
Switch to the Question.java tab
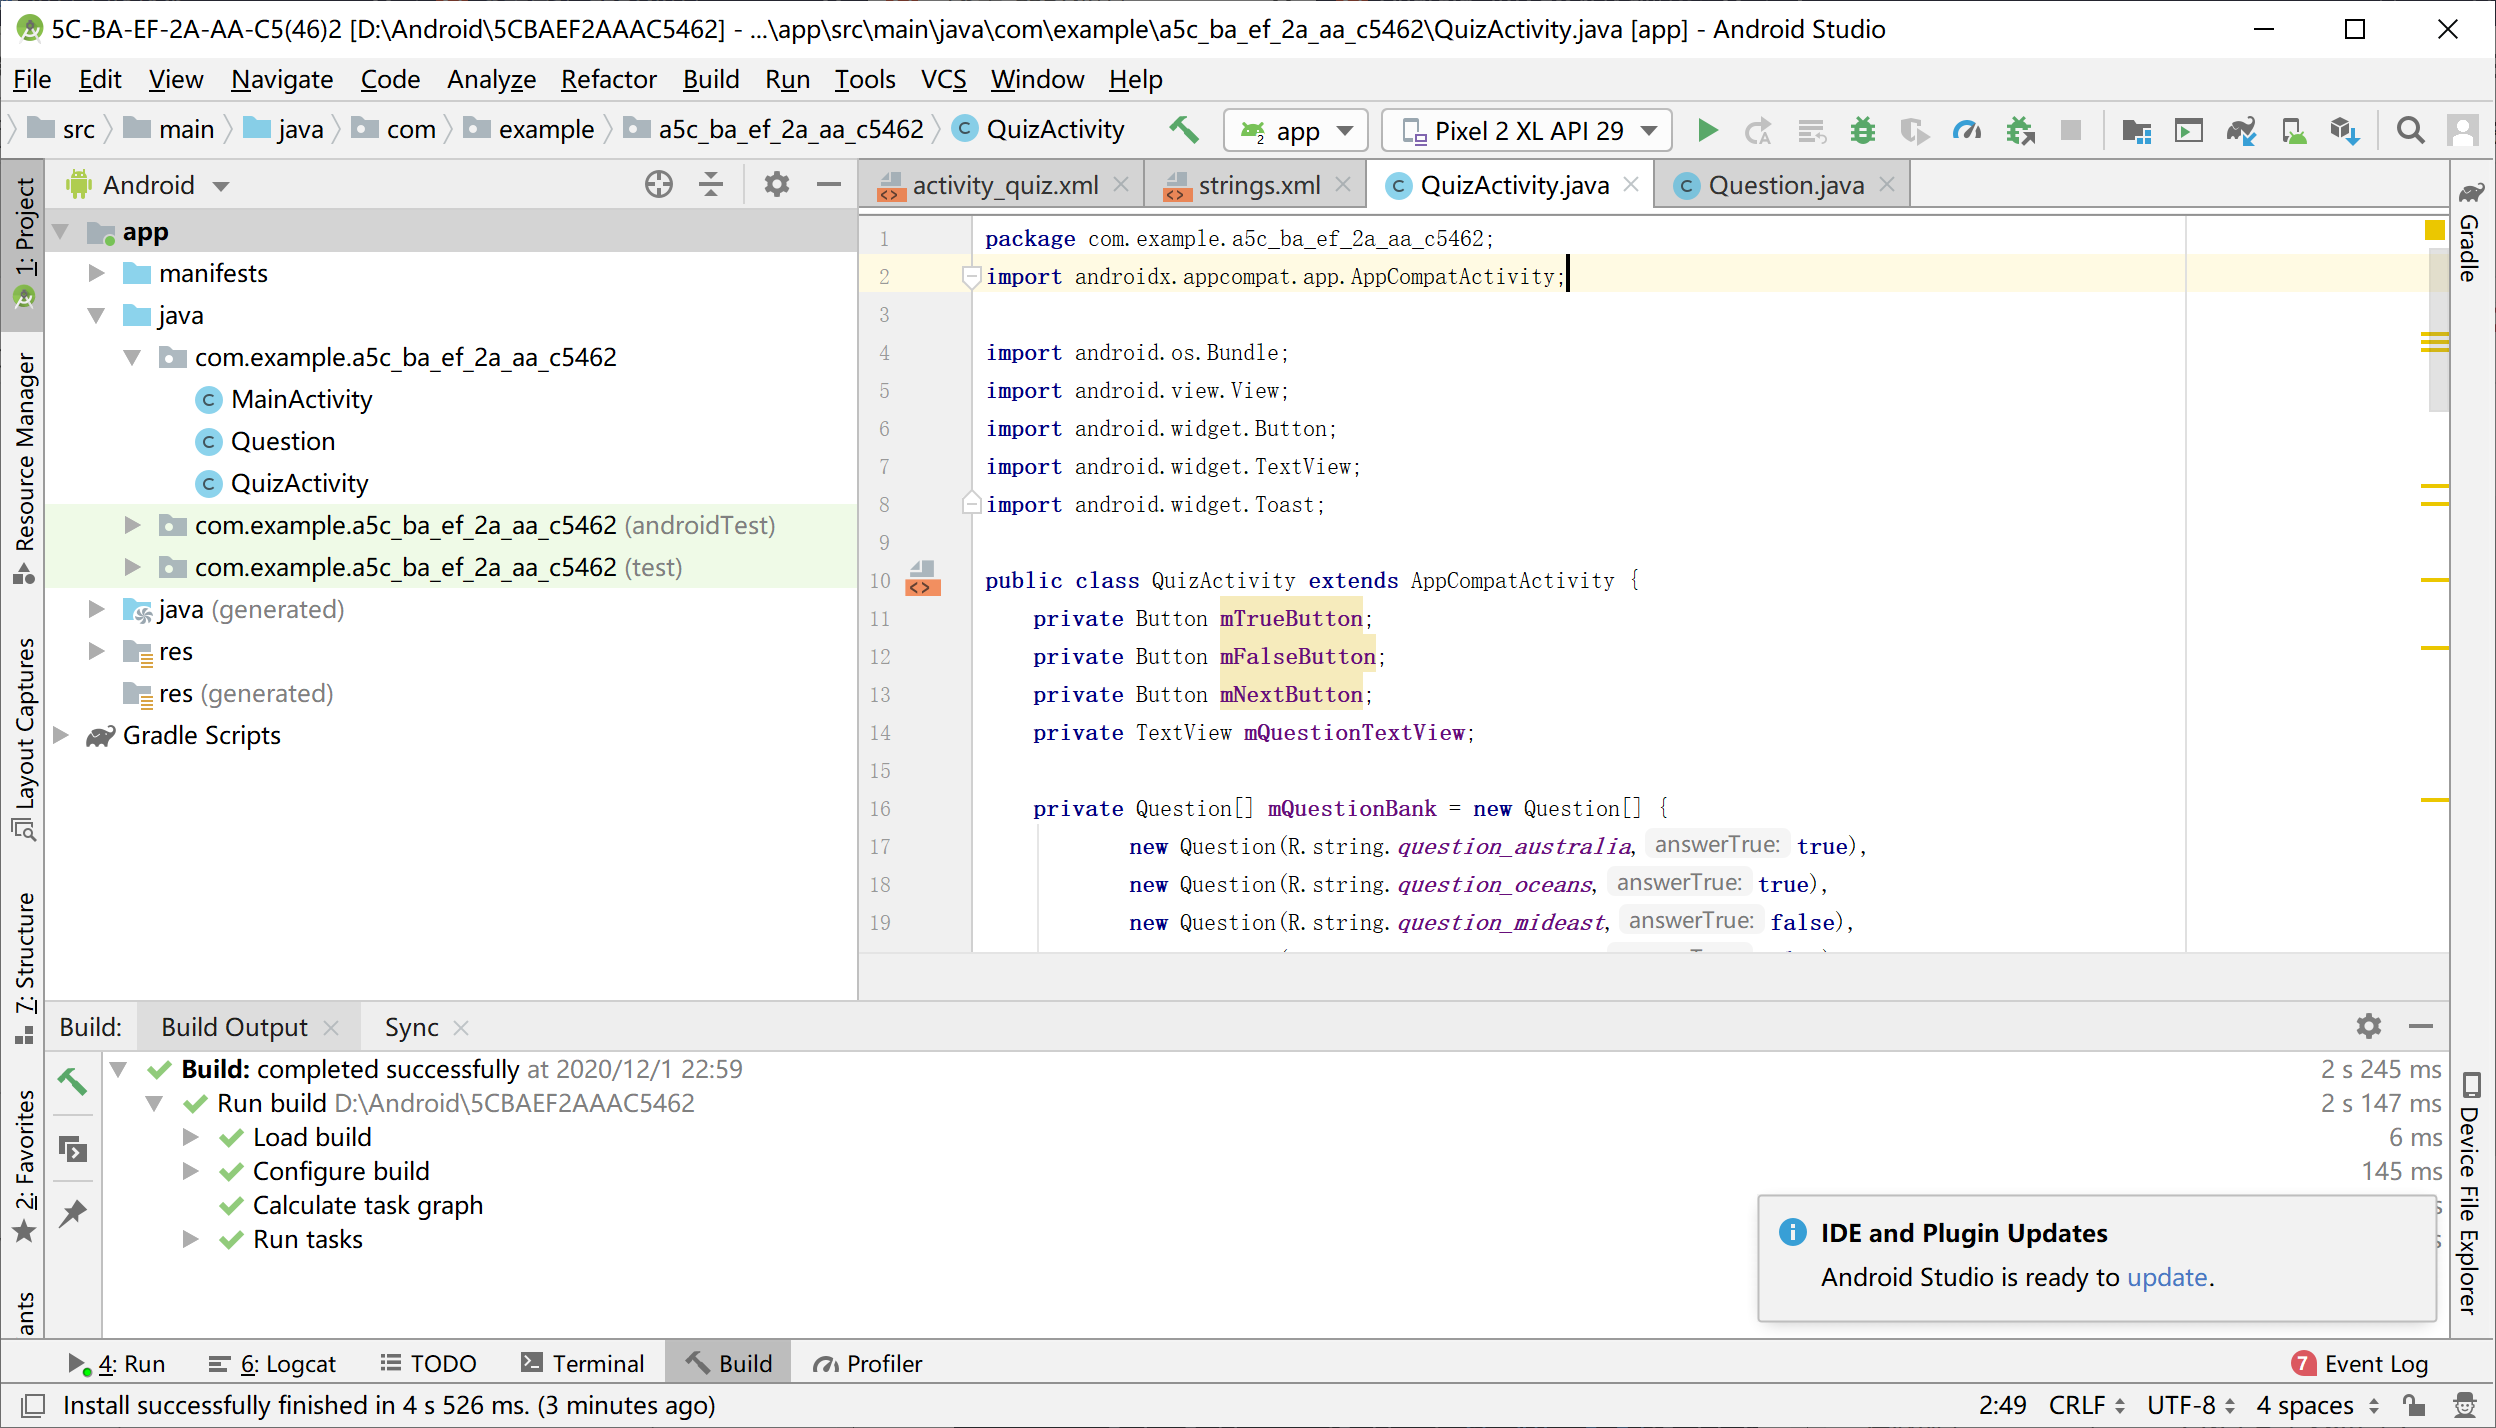pos(1783,185)
